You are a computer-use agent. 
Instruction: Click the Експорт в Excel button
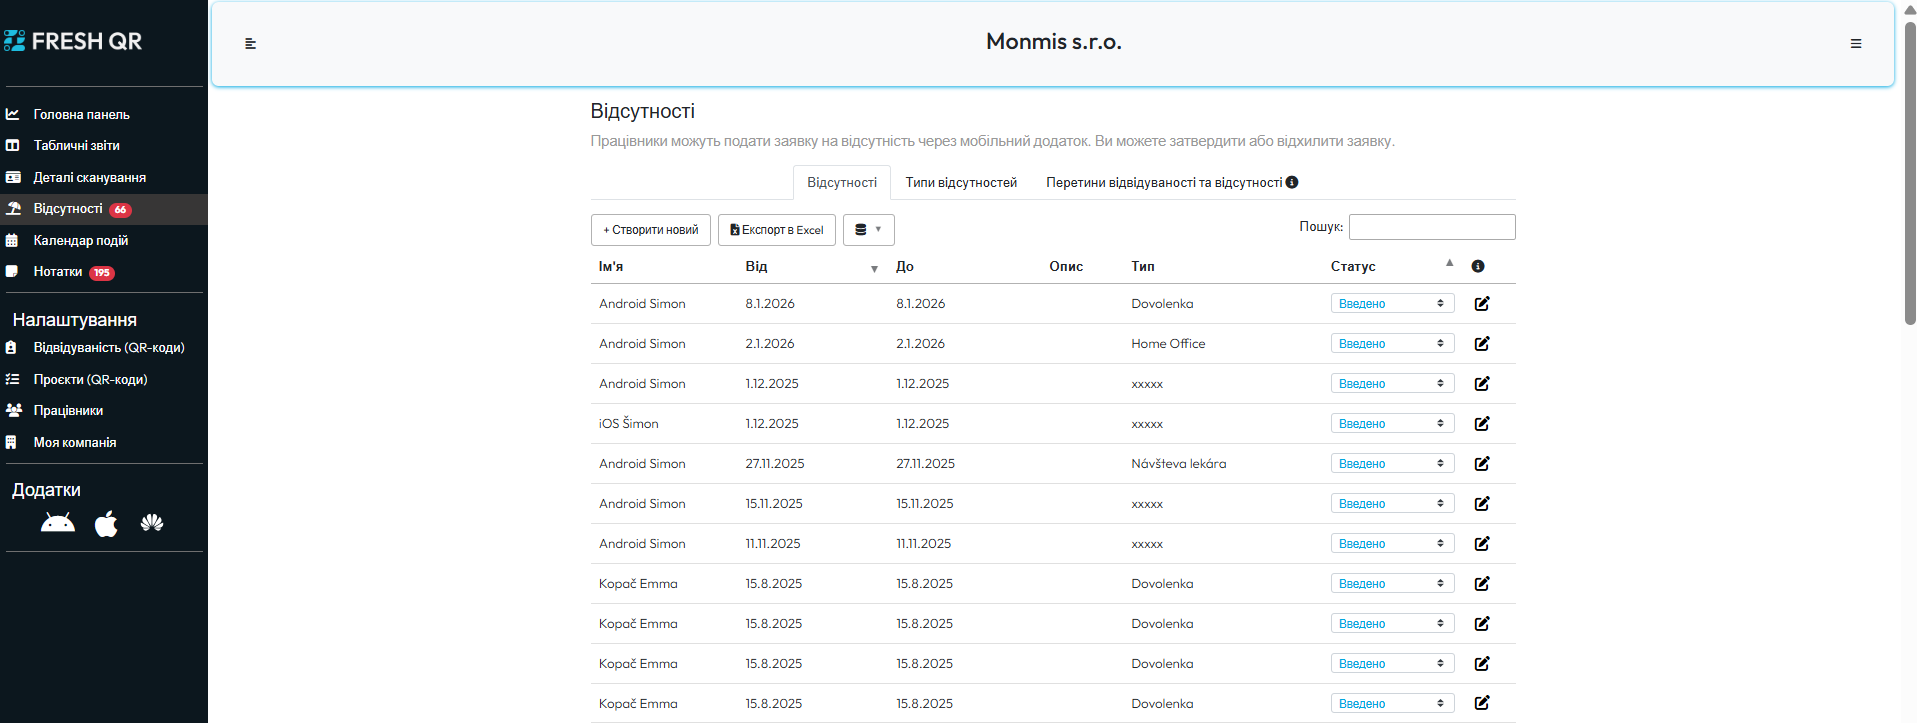(x=776, y=230)
